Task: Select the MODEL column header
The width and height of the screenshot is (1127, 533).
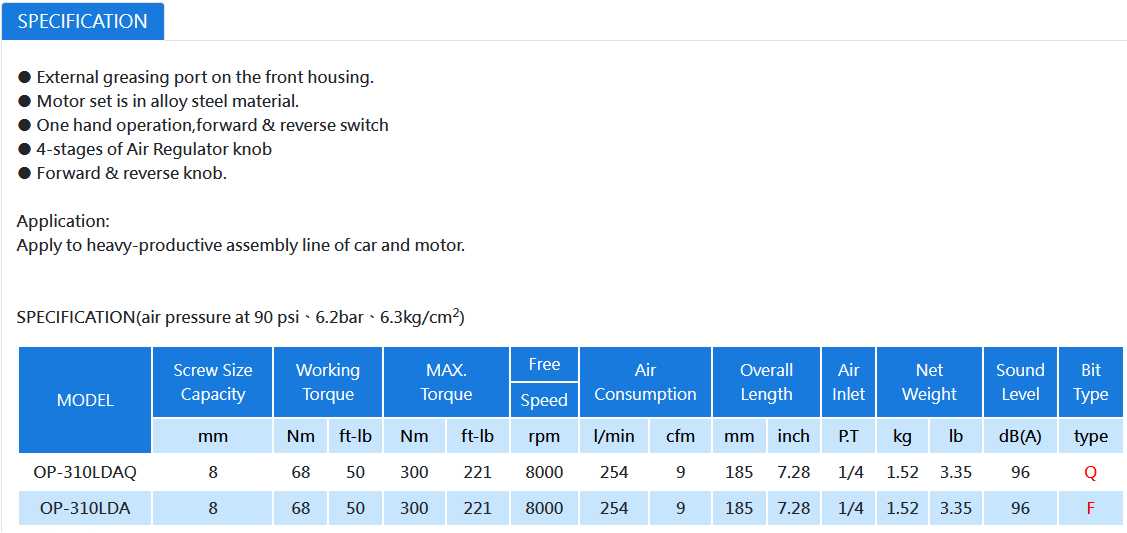Action: tap(85, 400)
